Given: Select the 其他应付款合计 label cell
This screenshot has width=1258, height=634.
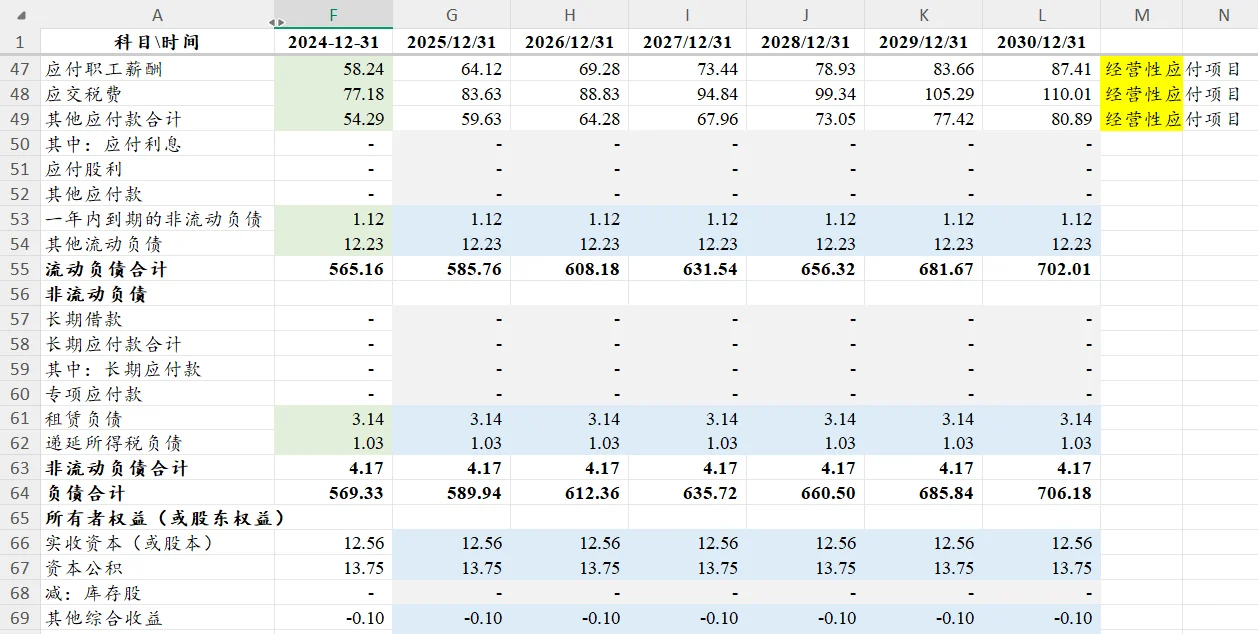Looking at the screenshot, I should (157, 119).
